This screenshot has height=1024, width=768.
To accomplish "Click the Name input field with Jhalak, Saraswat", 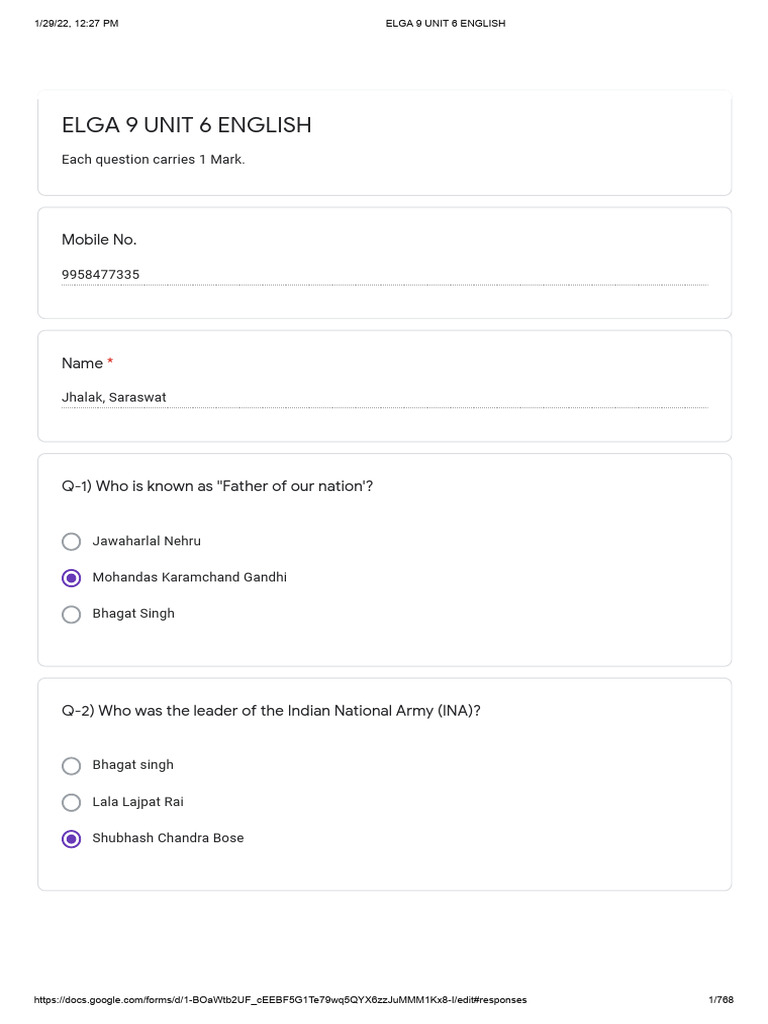I will pos(384,397).
